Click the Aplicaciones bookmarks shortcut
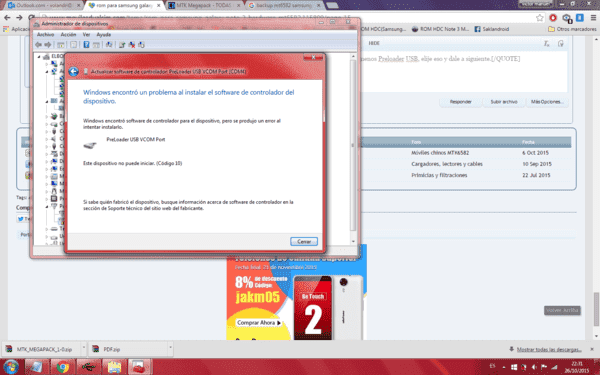The image size is (600, 375). coord(16,29)
